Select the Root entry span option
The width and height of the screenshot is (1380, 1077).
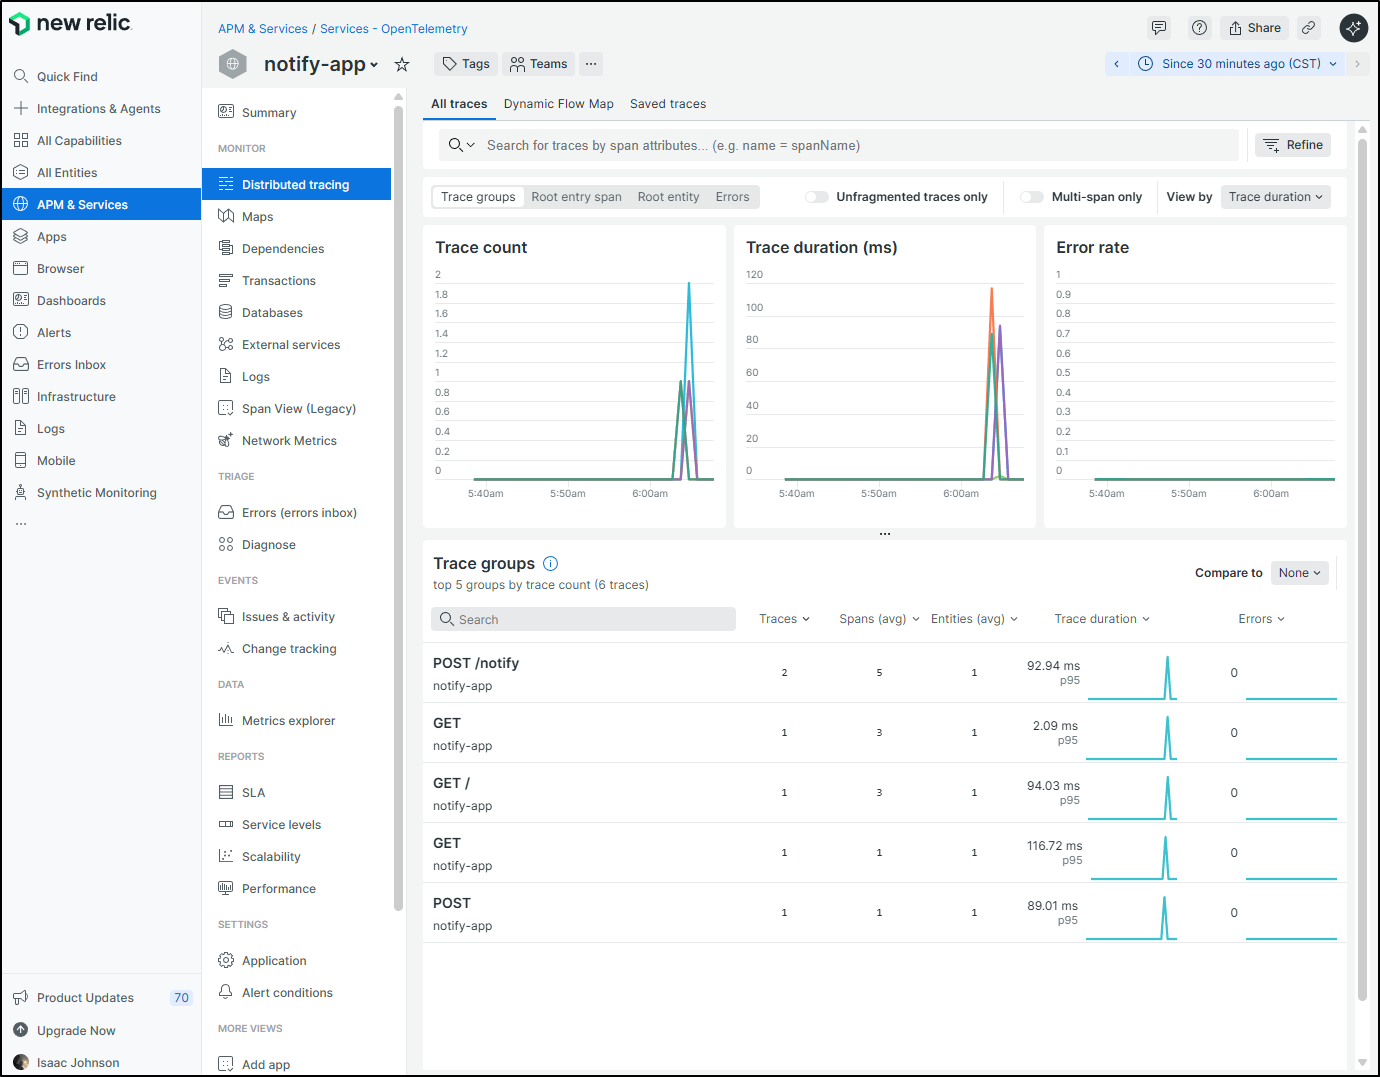576,197
